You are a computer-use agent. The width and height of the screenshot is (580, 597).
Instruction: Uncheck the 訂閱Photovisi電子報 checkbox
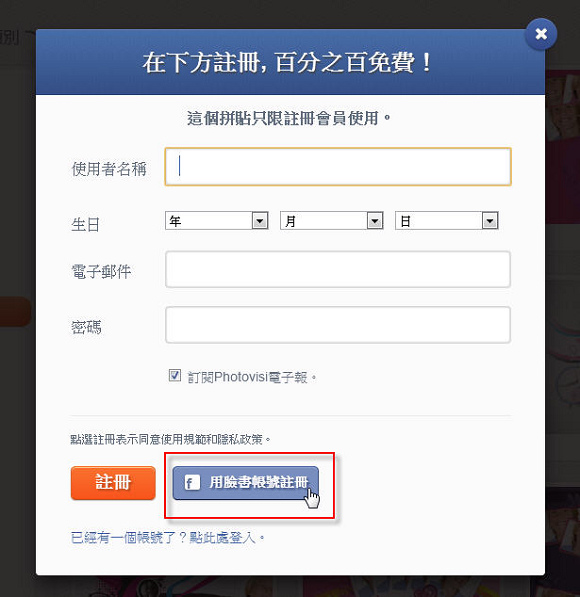[175, 375]
